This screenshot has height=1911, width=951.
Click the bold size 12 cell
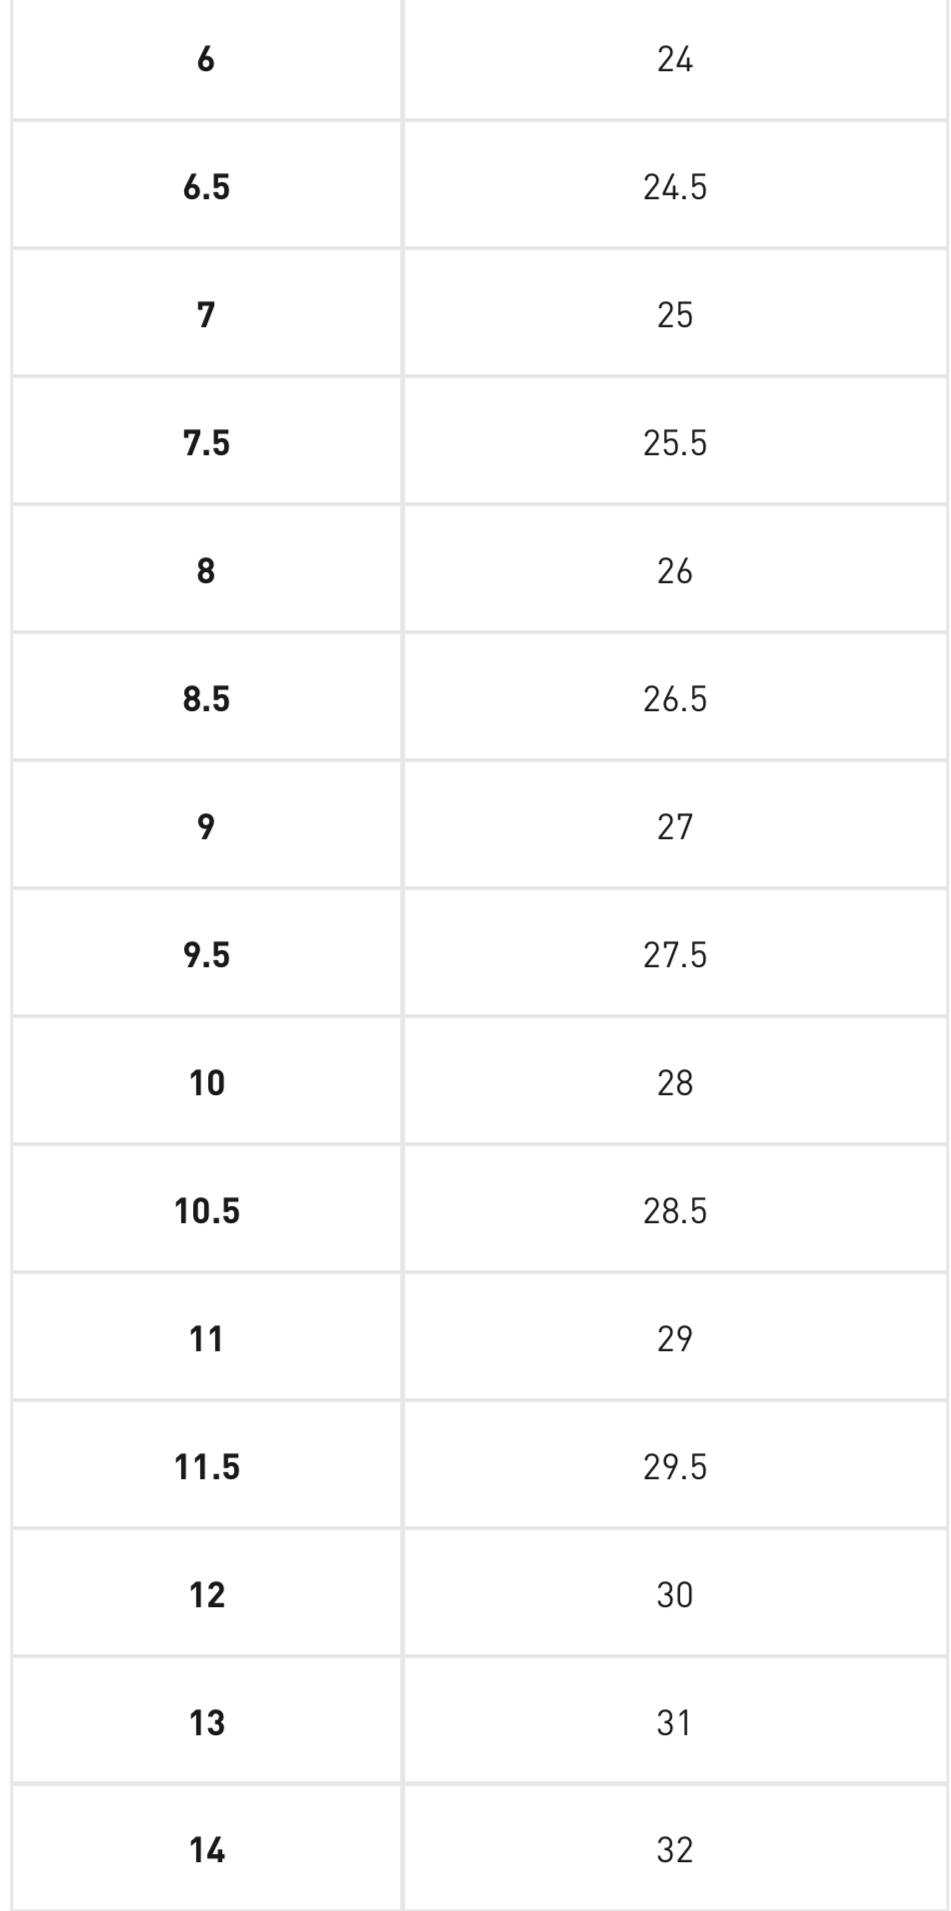tap(207, 1595)
